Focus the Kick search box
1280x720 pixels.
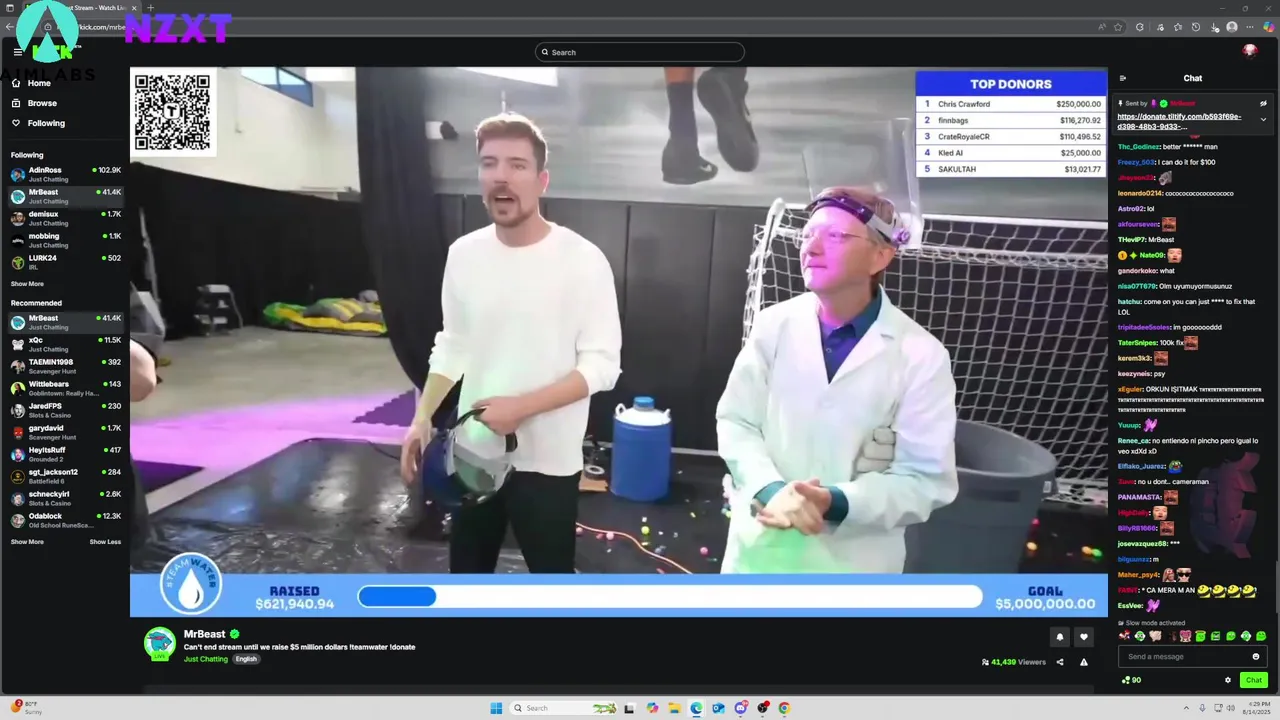tap(640, 52)
